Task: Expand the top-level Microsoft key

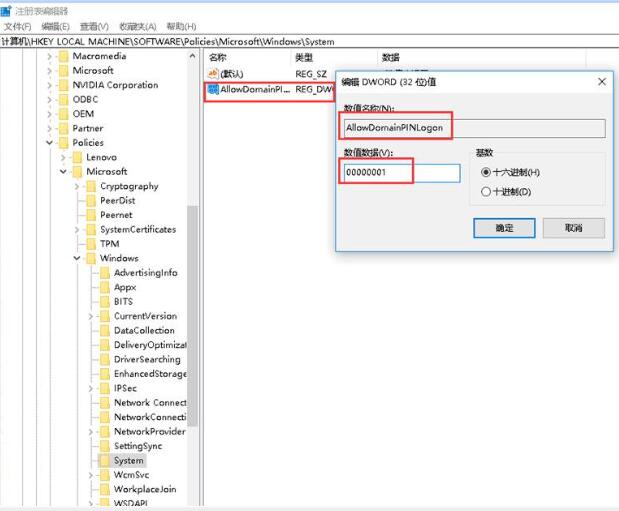Action: (x=49, y=71)
